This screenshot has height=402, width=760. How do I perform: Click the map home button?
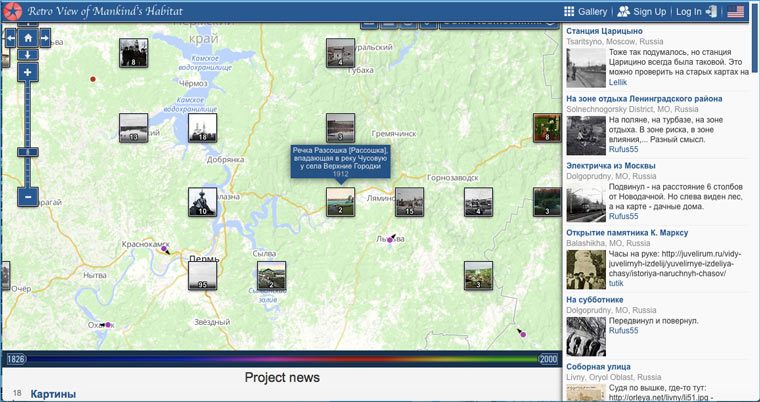[x=28, y=38]
